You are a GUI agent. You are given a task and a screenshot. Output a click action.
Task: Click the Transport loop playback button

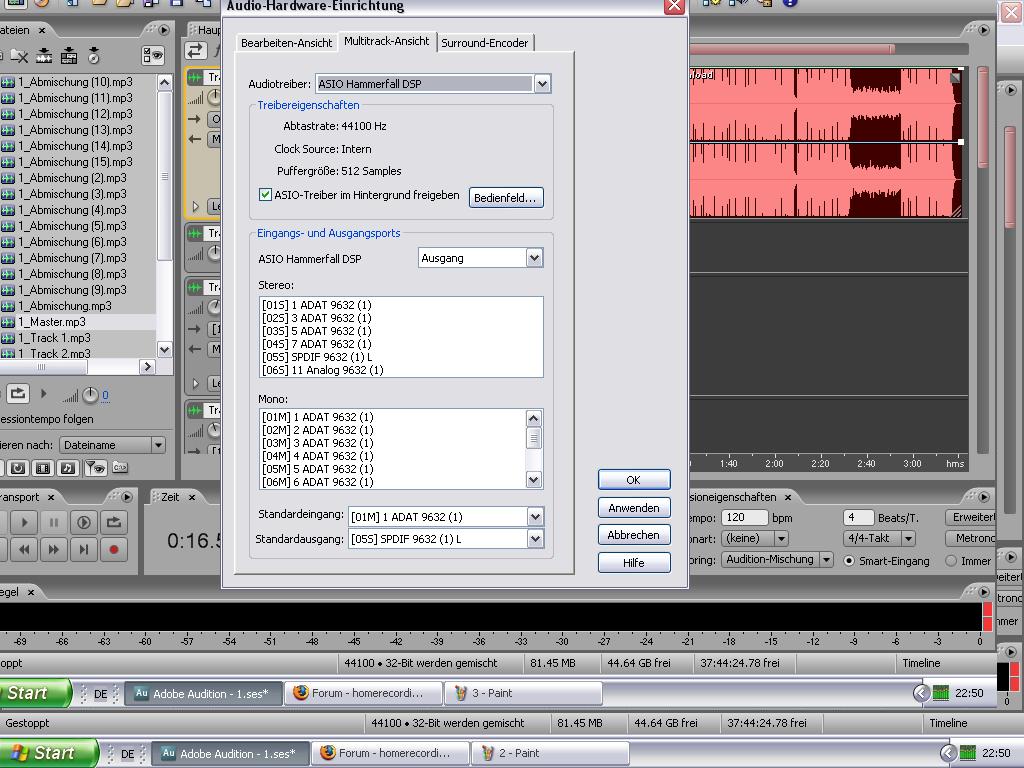(x=114, y=522)
